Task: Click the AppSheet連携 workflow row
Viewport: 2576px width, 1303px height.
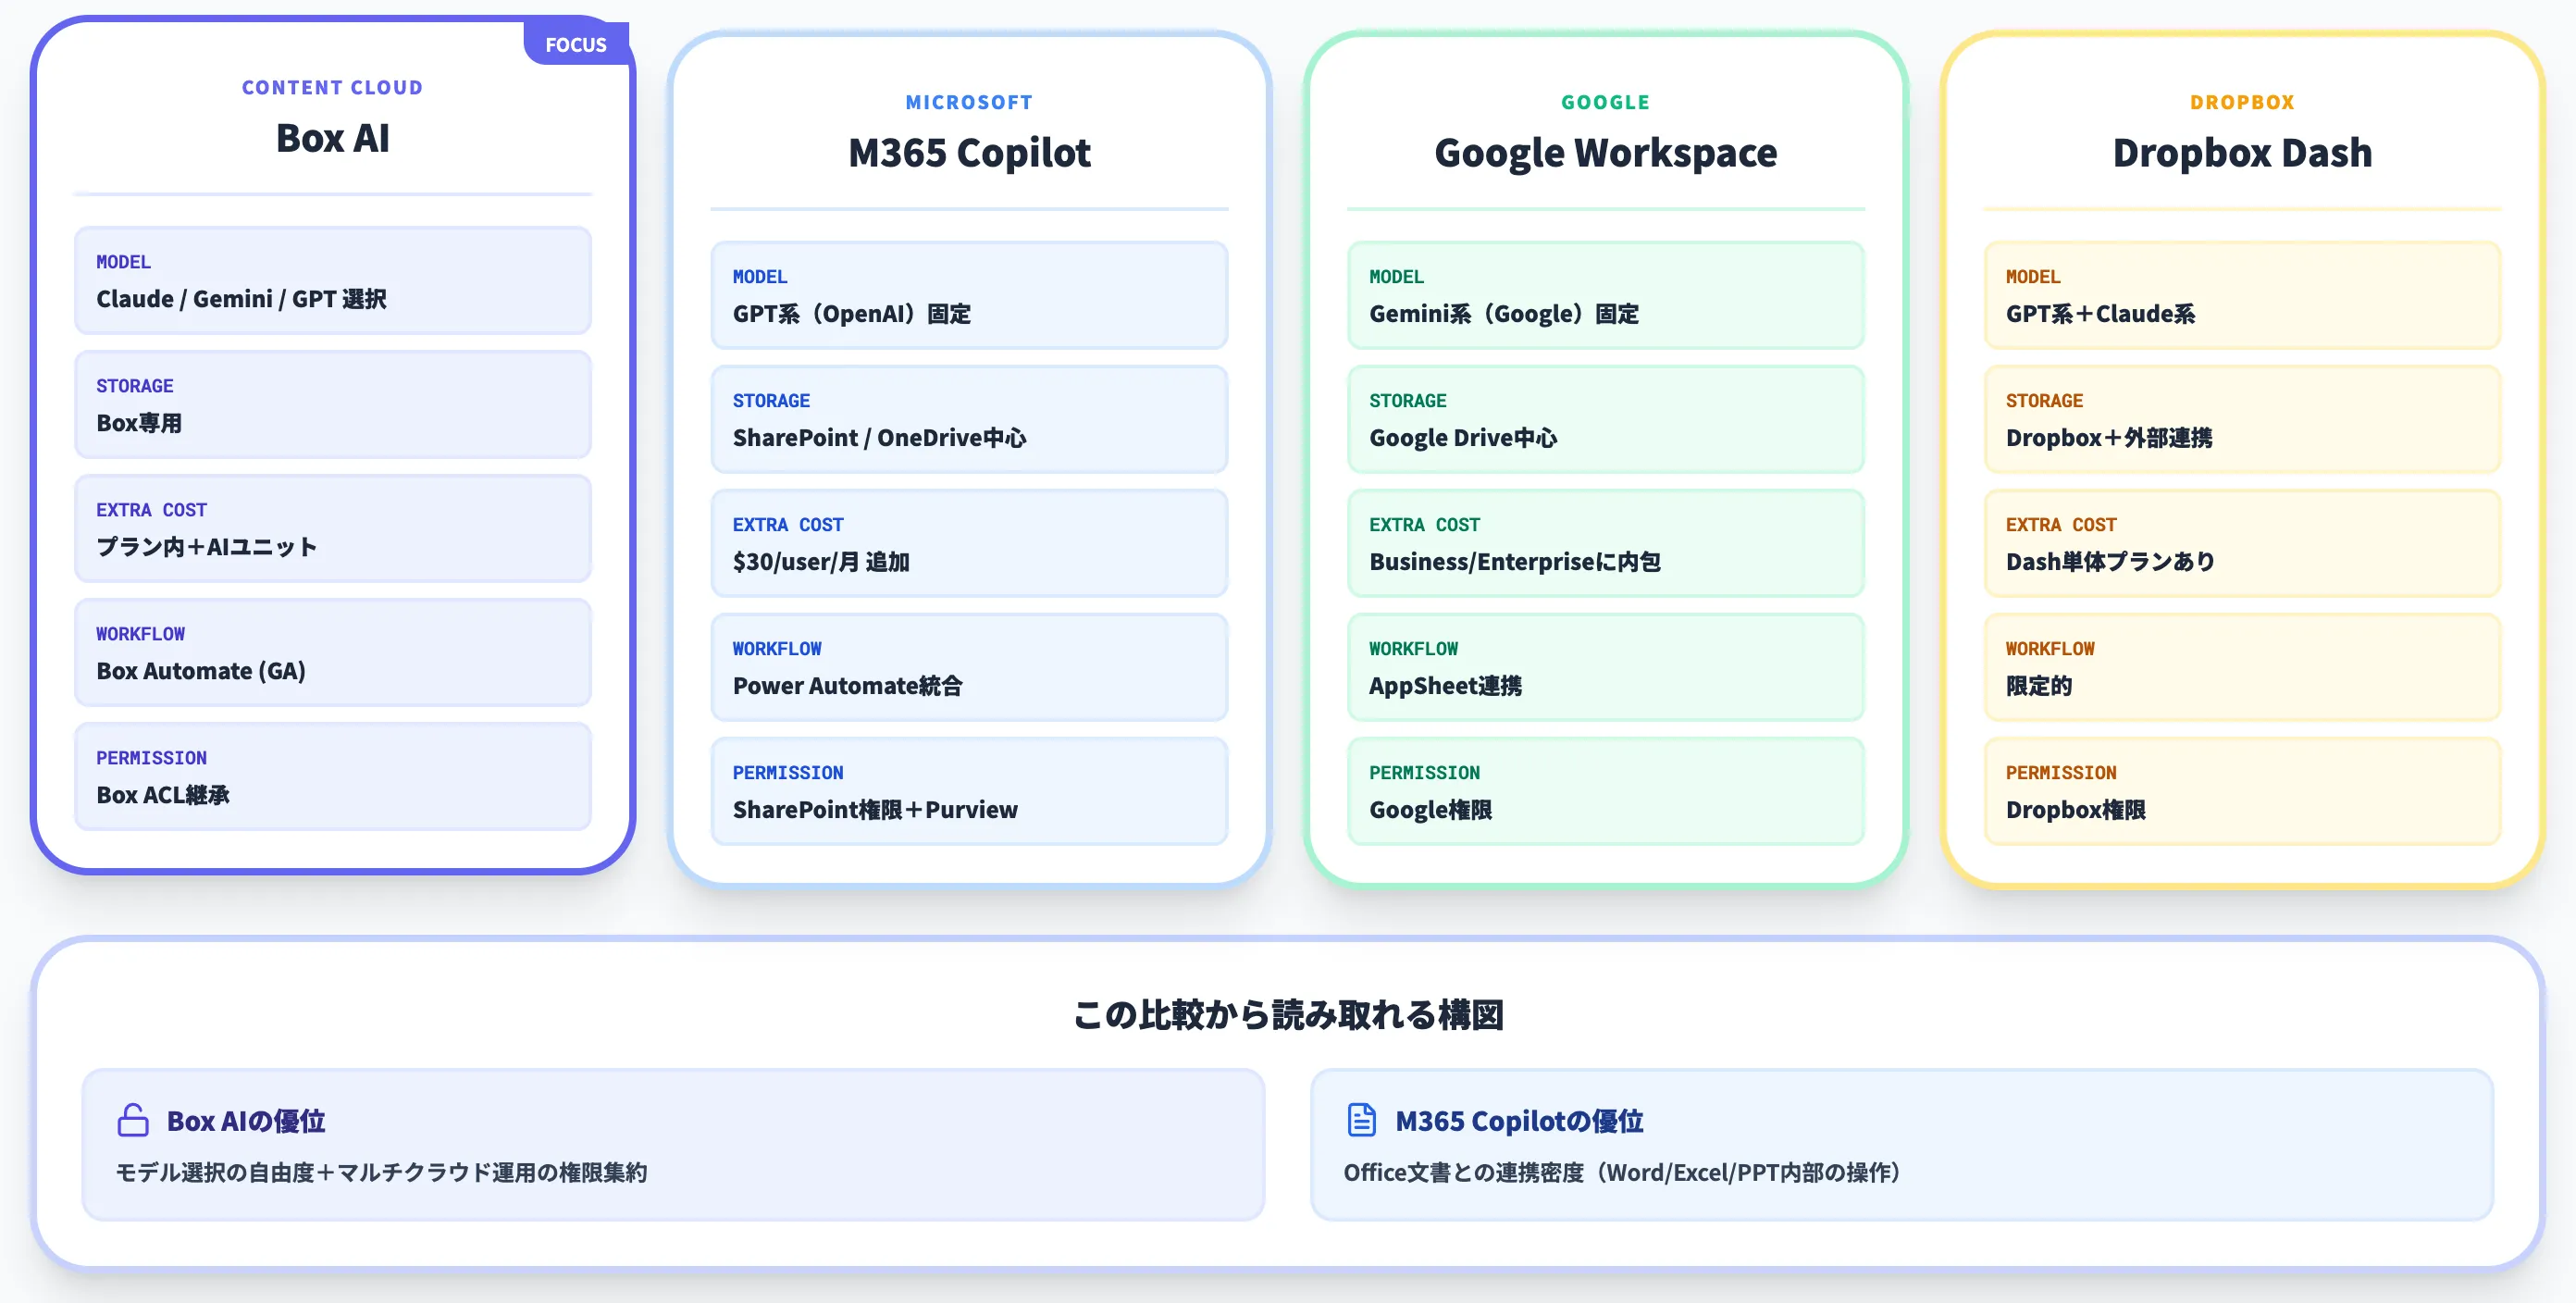Action: [1606, 668]
